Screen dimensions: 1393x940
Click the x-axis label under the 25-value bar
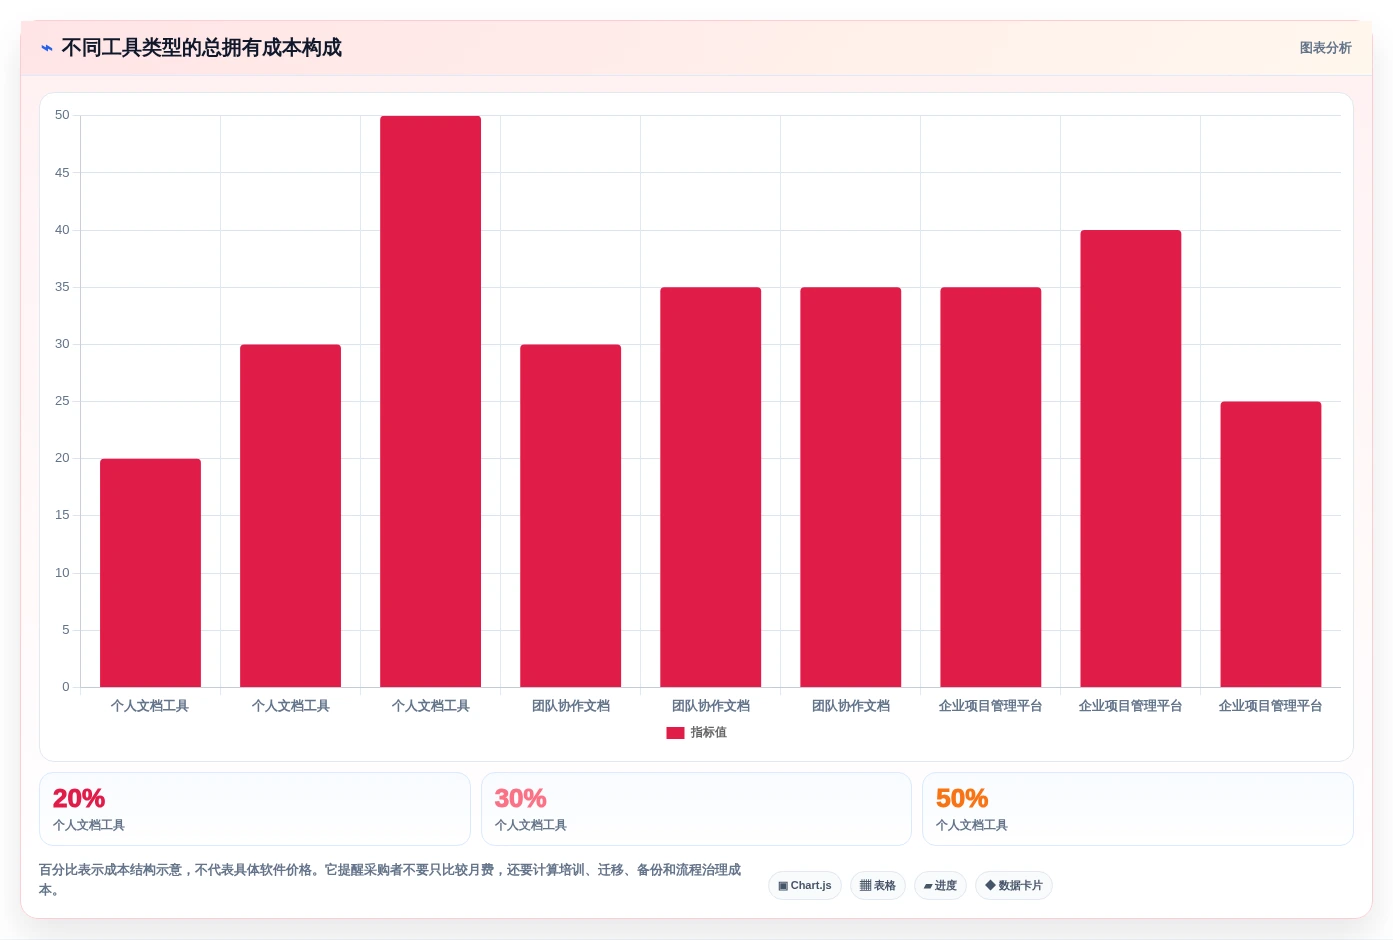tap(1271, 706)
